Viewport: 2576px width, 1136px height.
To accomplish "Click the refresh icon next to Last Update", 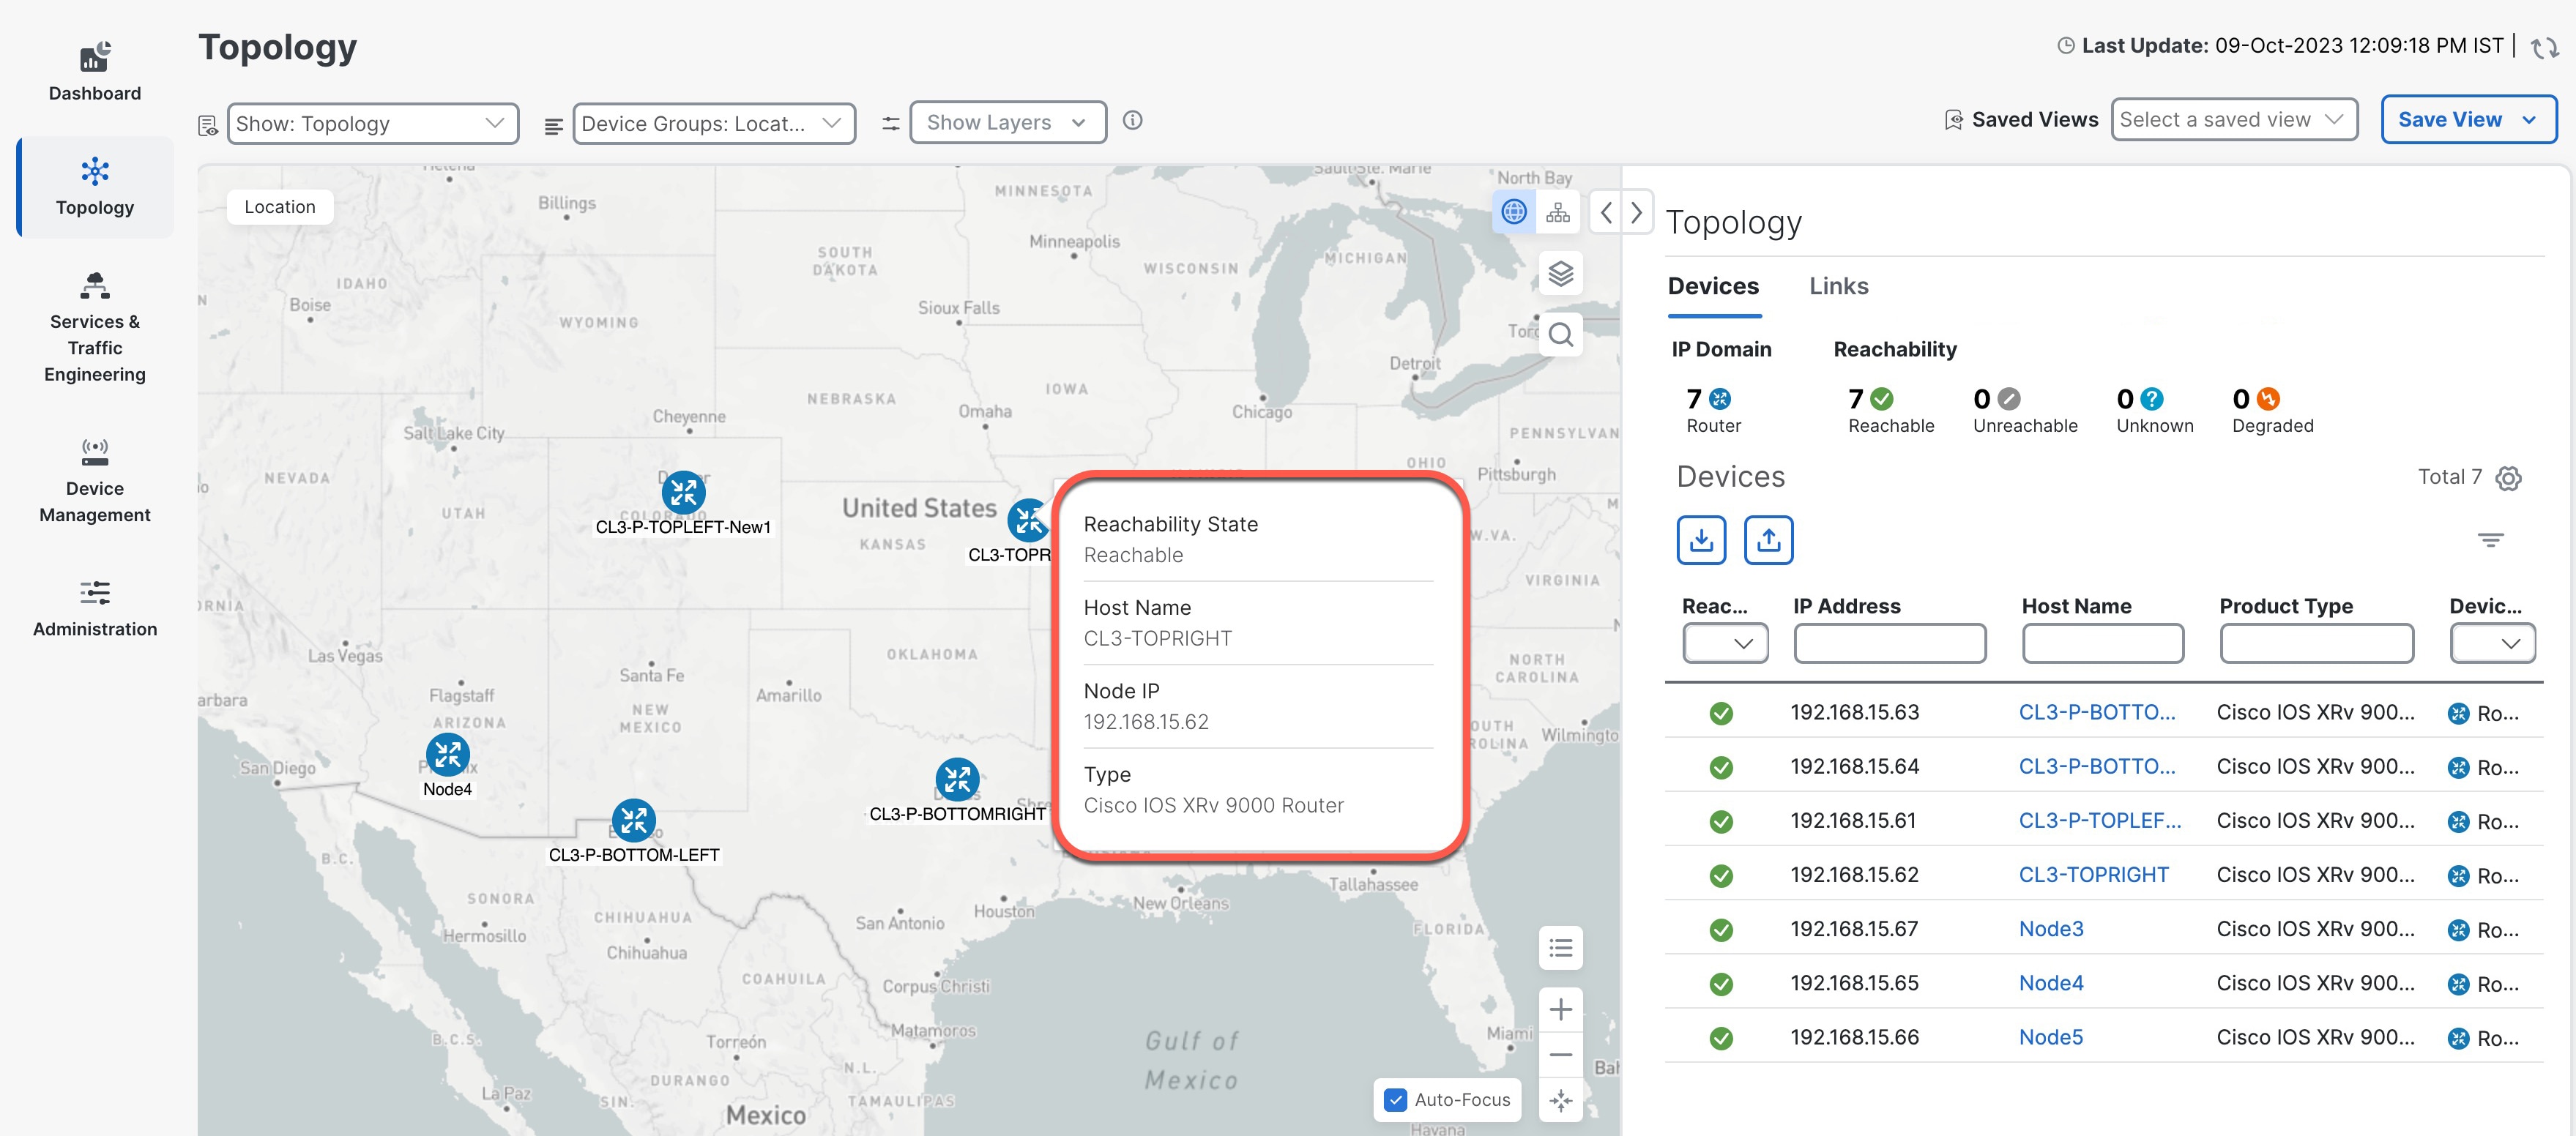I will [2544, 47].
